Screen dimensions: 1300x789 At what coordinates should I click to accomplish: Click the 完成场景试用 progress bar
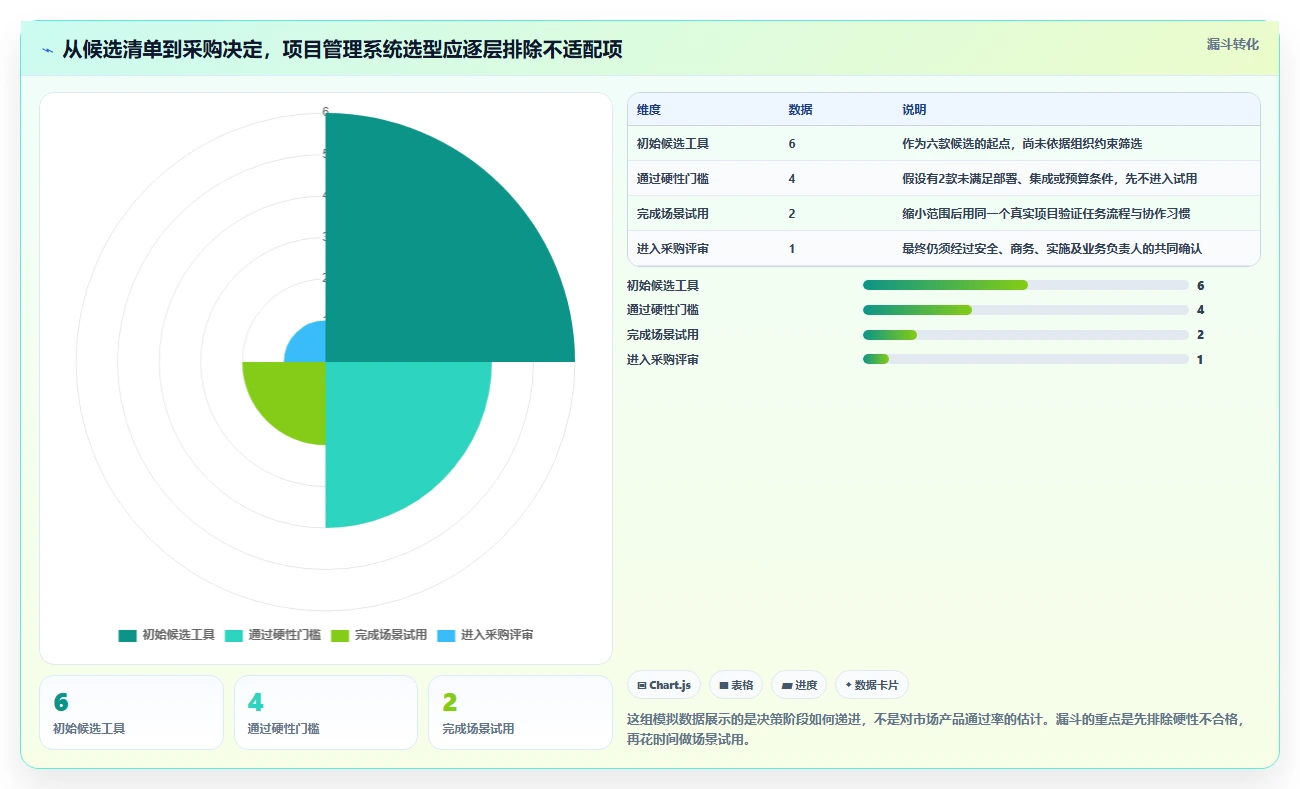click(x=1025, y=335)
